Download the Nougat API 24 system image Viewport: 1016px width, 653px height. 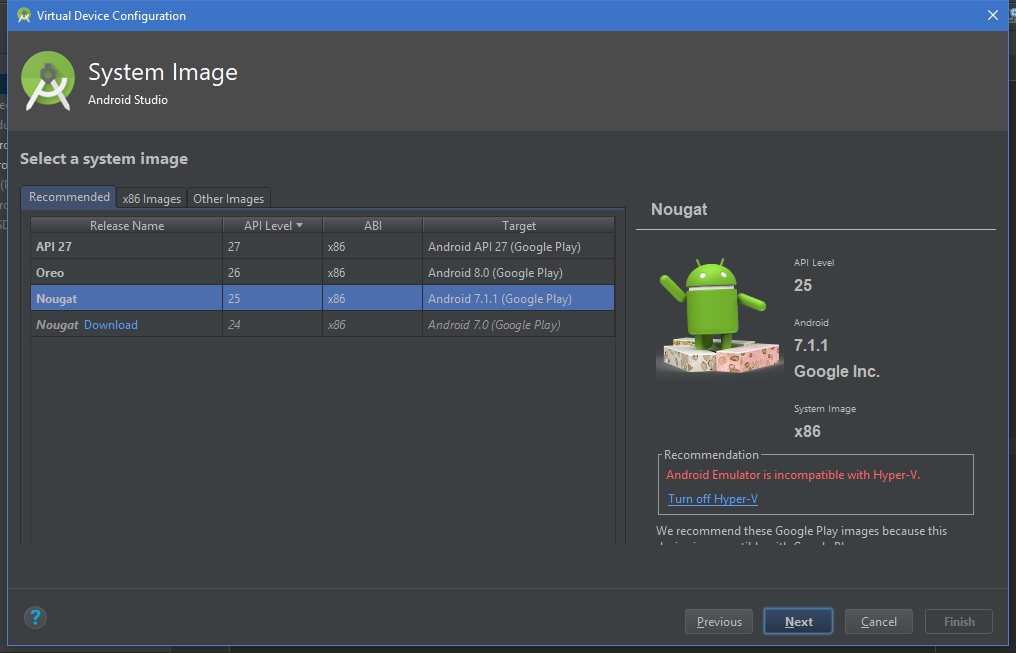[x=110, y=324]
